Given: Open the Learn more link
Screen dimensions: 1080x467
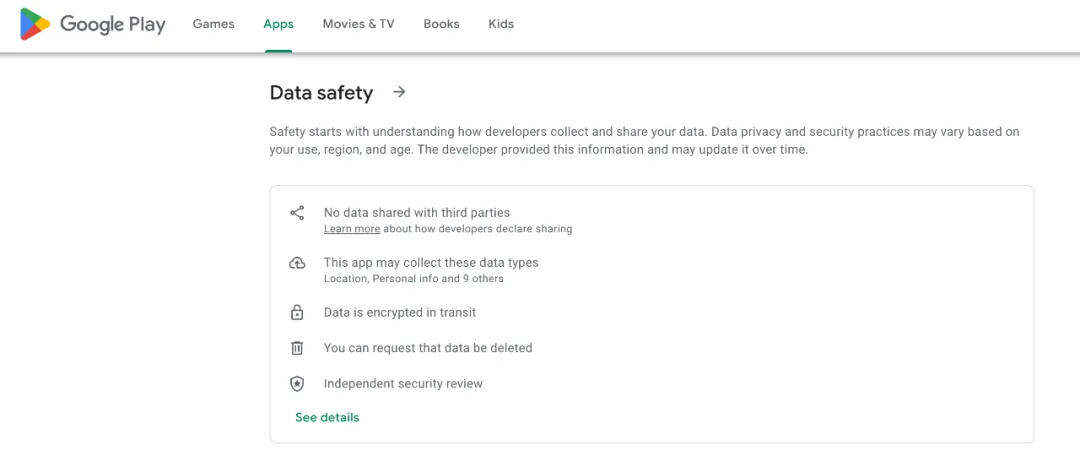Looking at the screenshot, I should [352, 229].
